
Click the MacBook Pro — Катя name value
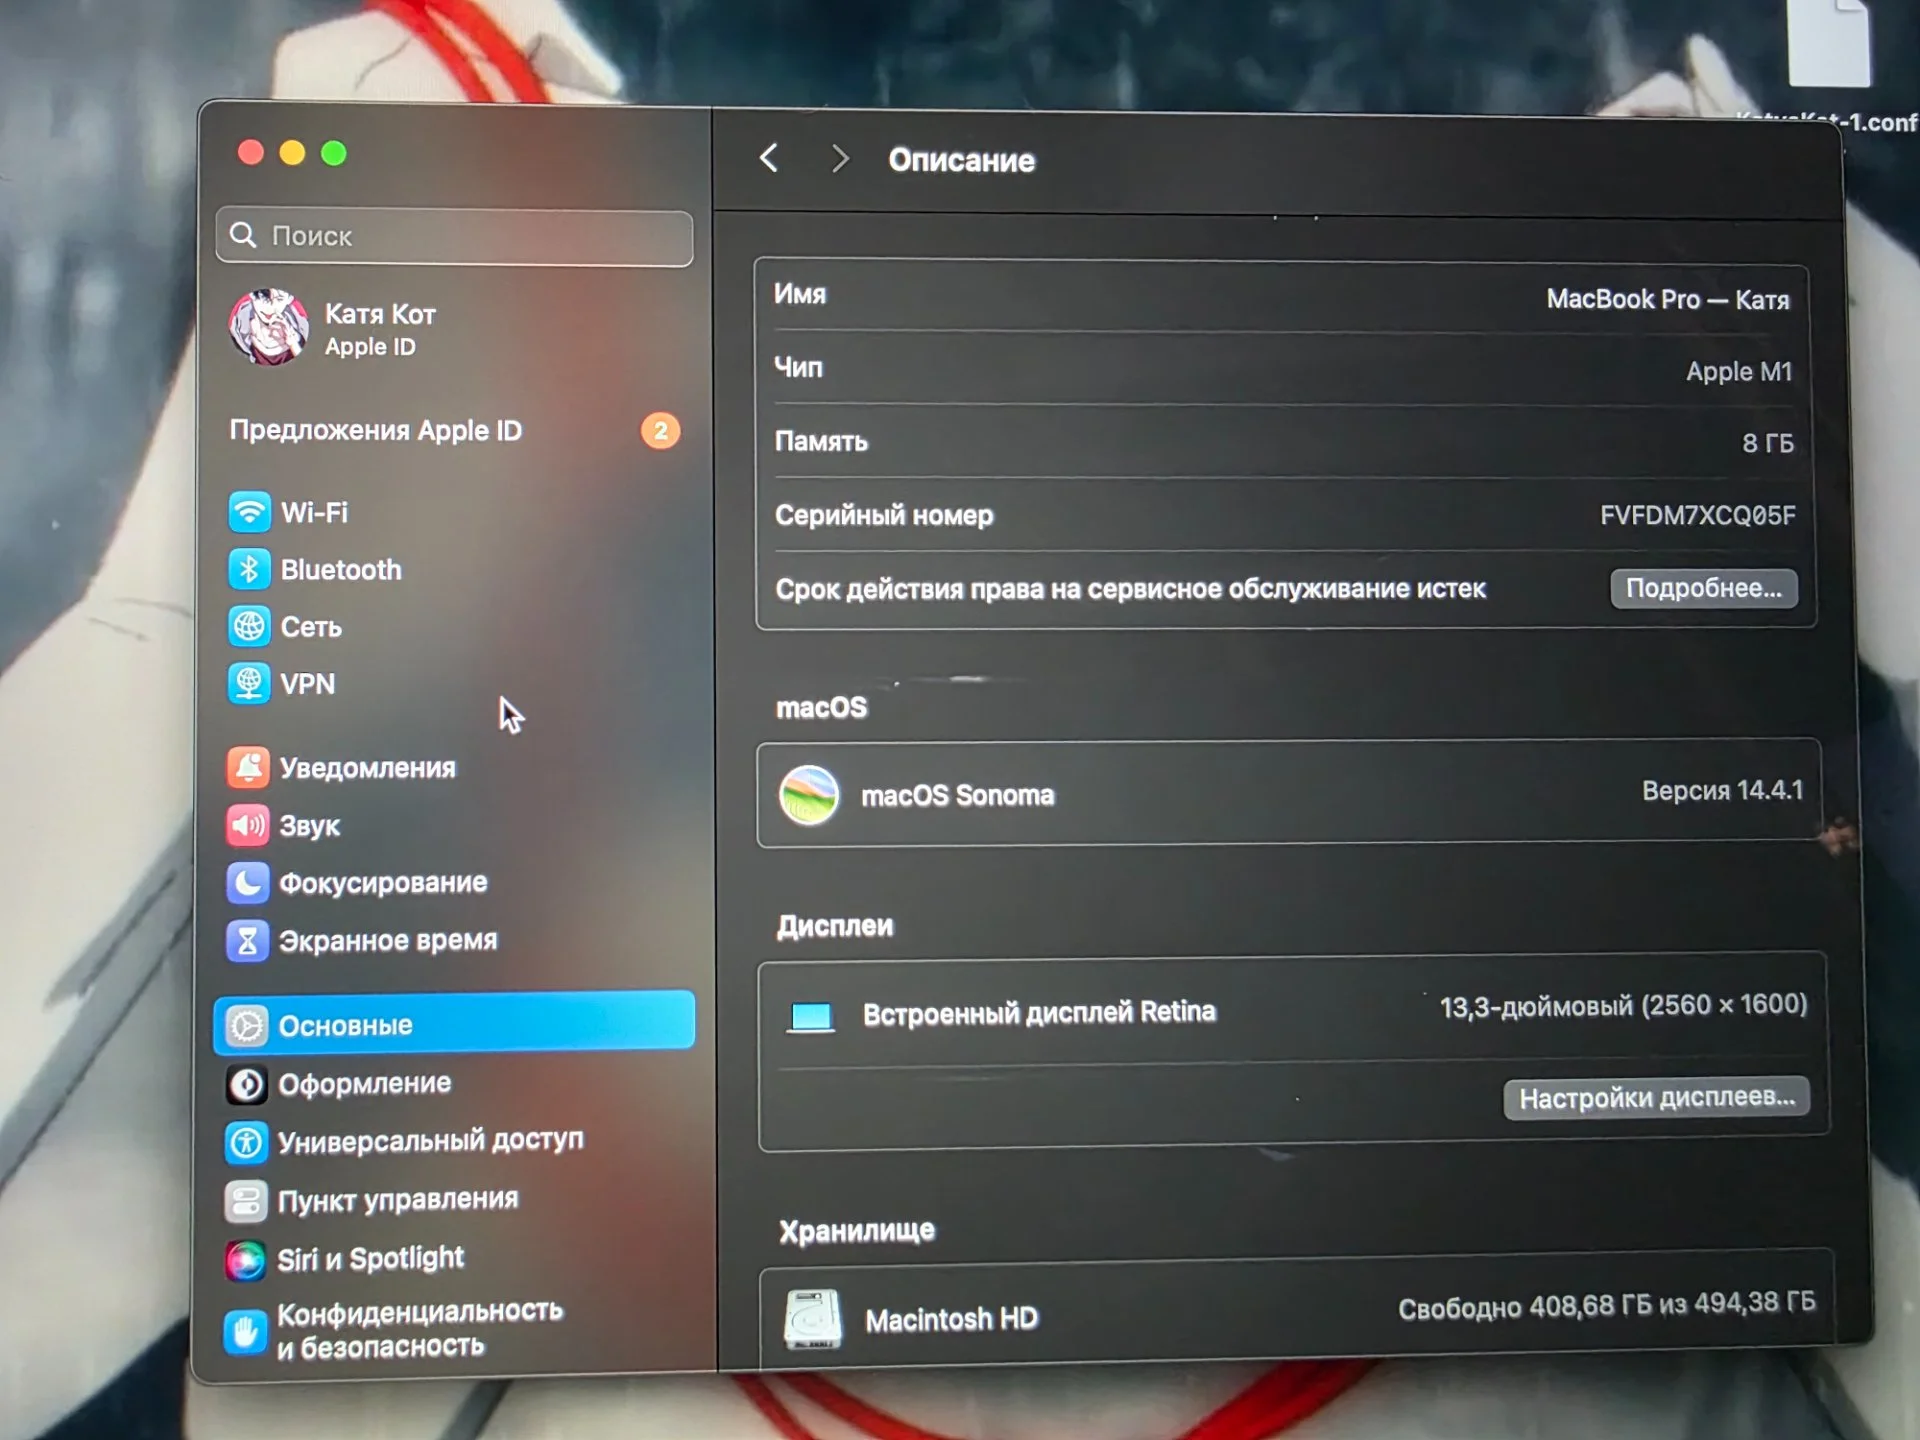pyautogui.click(x=1668, y=299)
